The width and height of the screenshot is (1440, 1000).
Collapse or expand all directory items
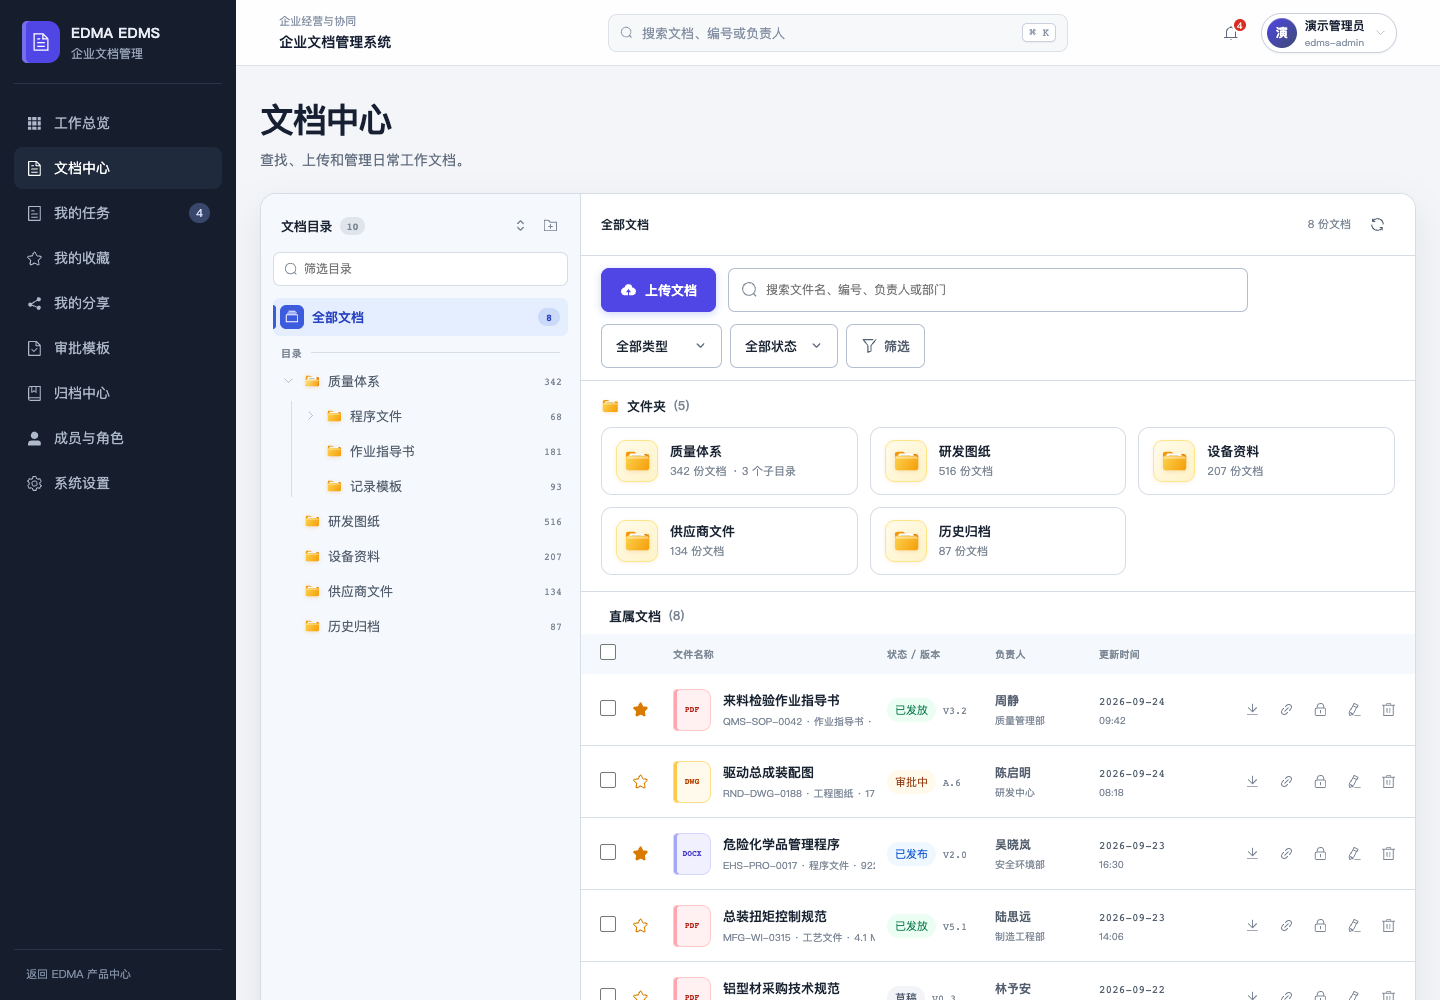pos(520,226)
